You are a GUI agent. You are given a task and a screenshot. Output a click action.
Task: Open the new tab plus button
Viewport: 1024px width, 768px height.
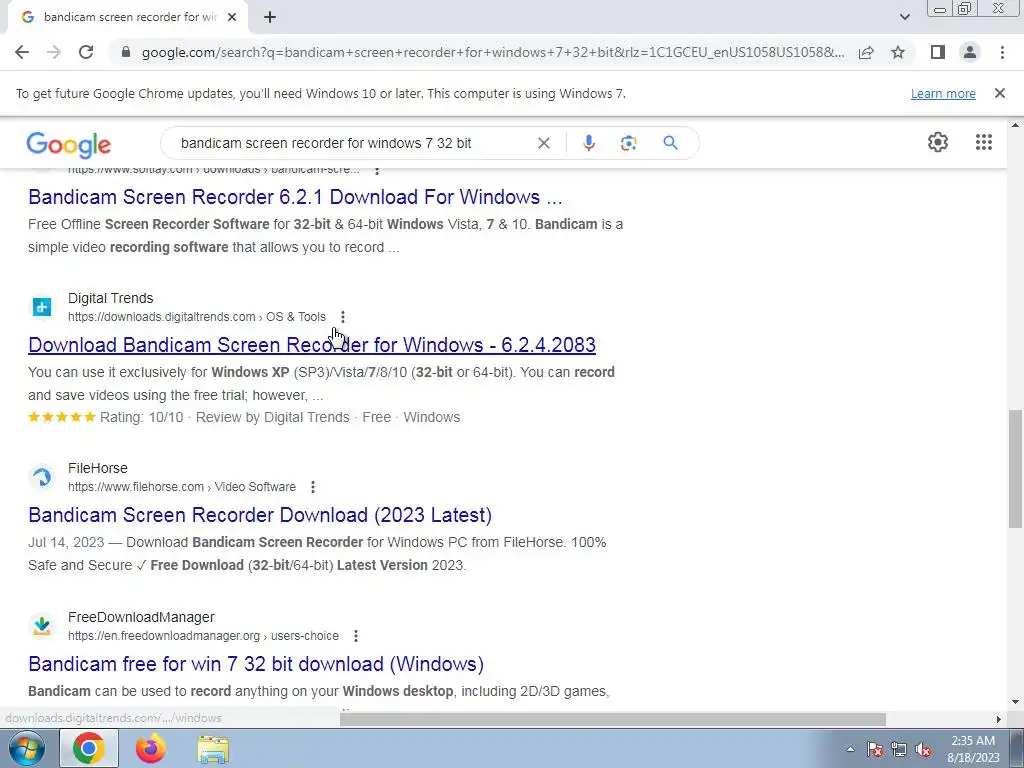pos(270,18)
